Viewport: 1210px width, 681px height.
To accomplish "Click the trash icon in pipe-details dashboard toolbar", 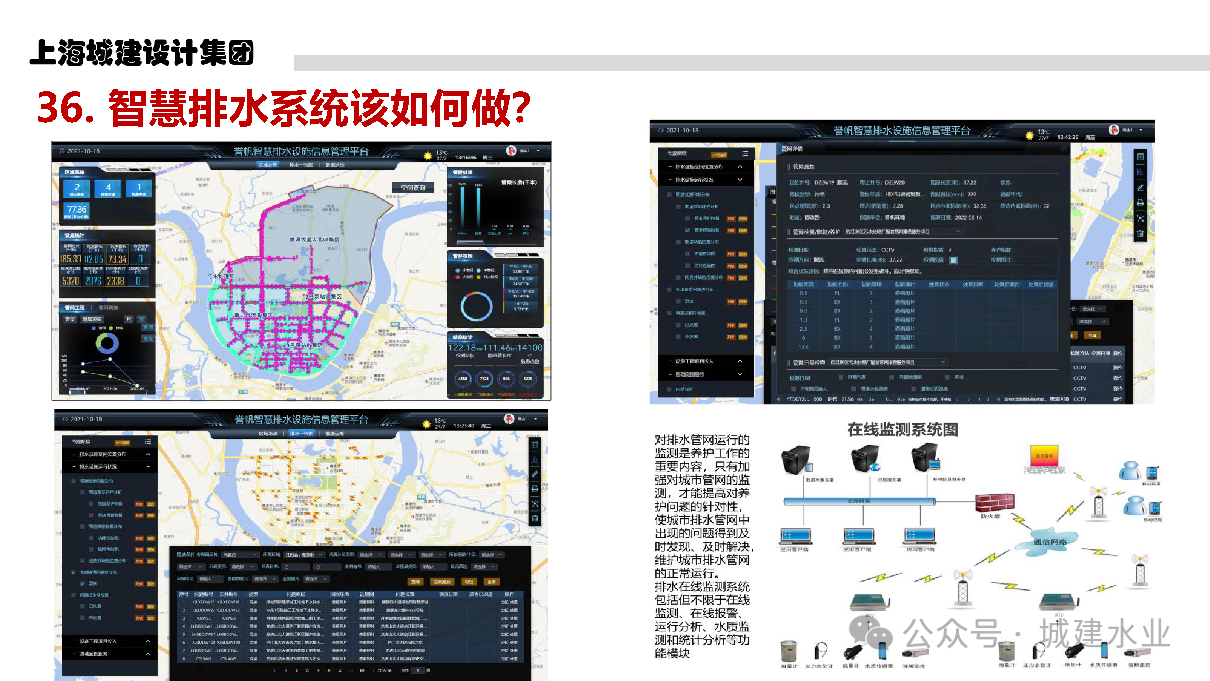I will 1141,233.
